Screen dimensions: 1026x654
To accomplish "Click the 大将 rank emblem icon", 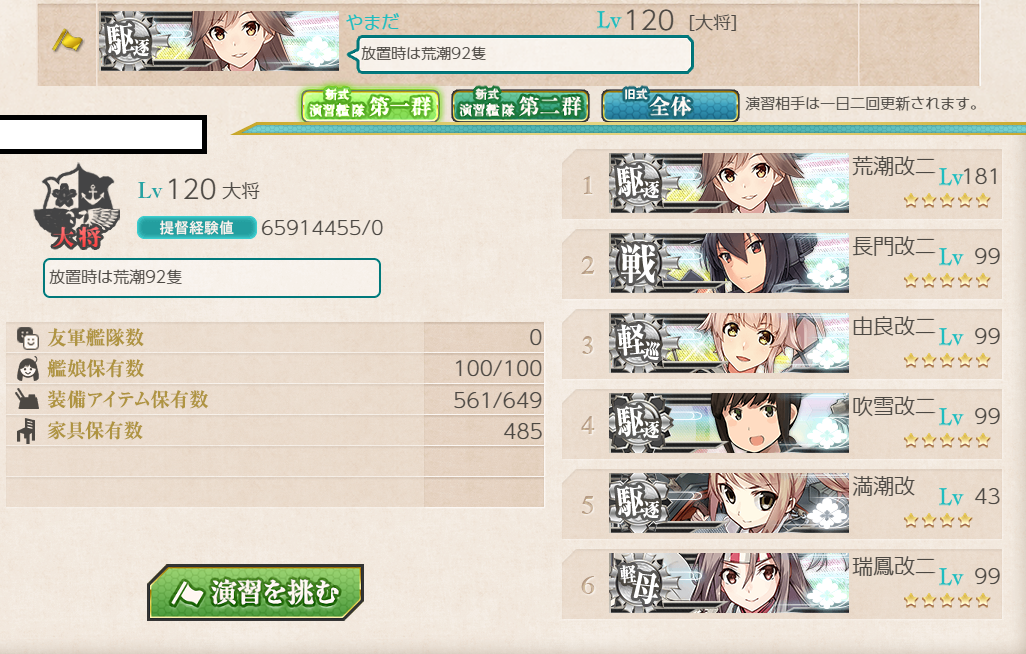I will point(77,207).
